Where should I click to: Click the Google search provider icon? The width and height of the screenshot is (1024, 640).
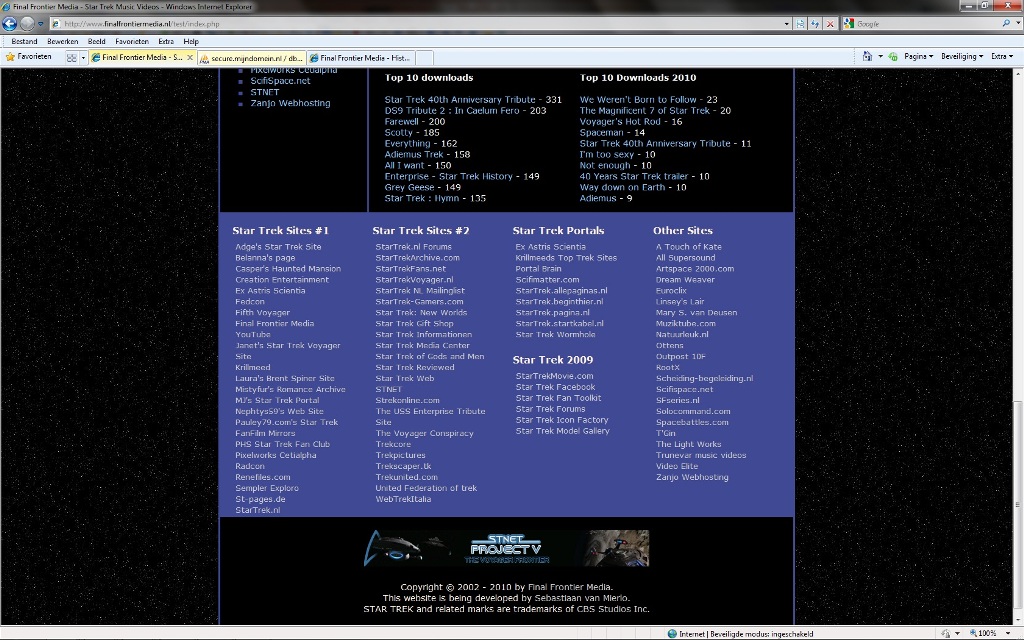point(849,24)
